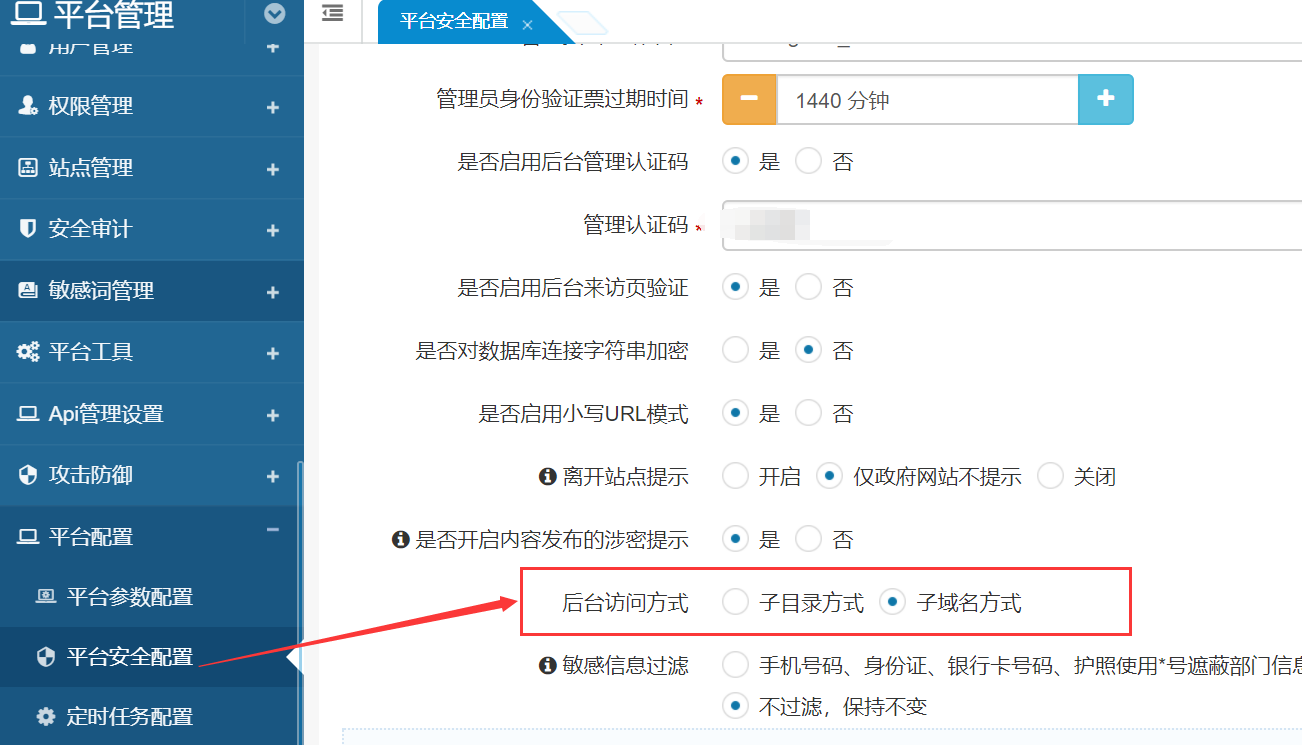Click the info icon beside 敏感信息过滤
The height and width of the screenshot is (745, 1302).
coord(547,665)
